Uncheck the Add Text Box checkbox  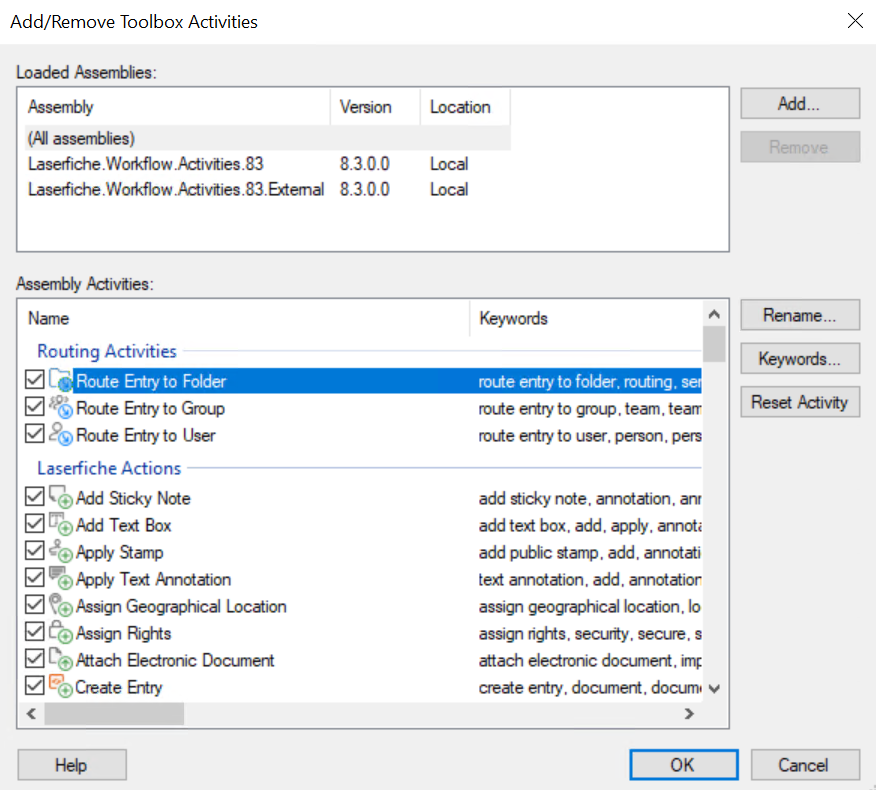[x=35, y=525]
